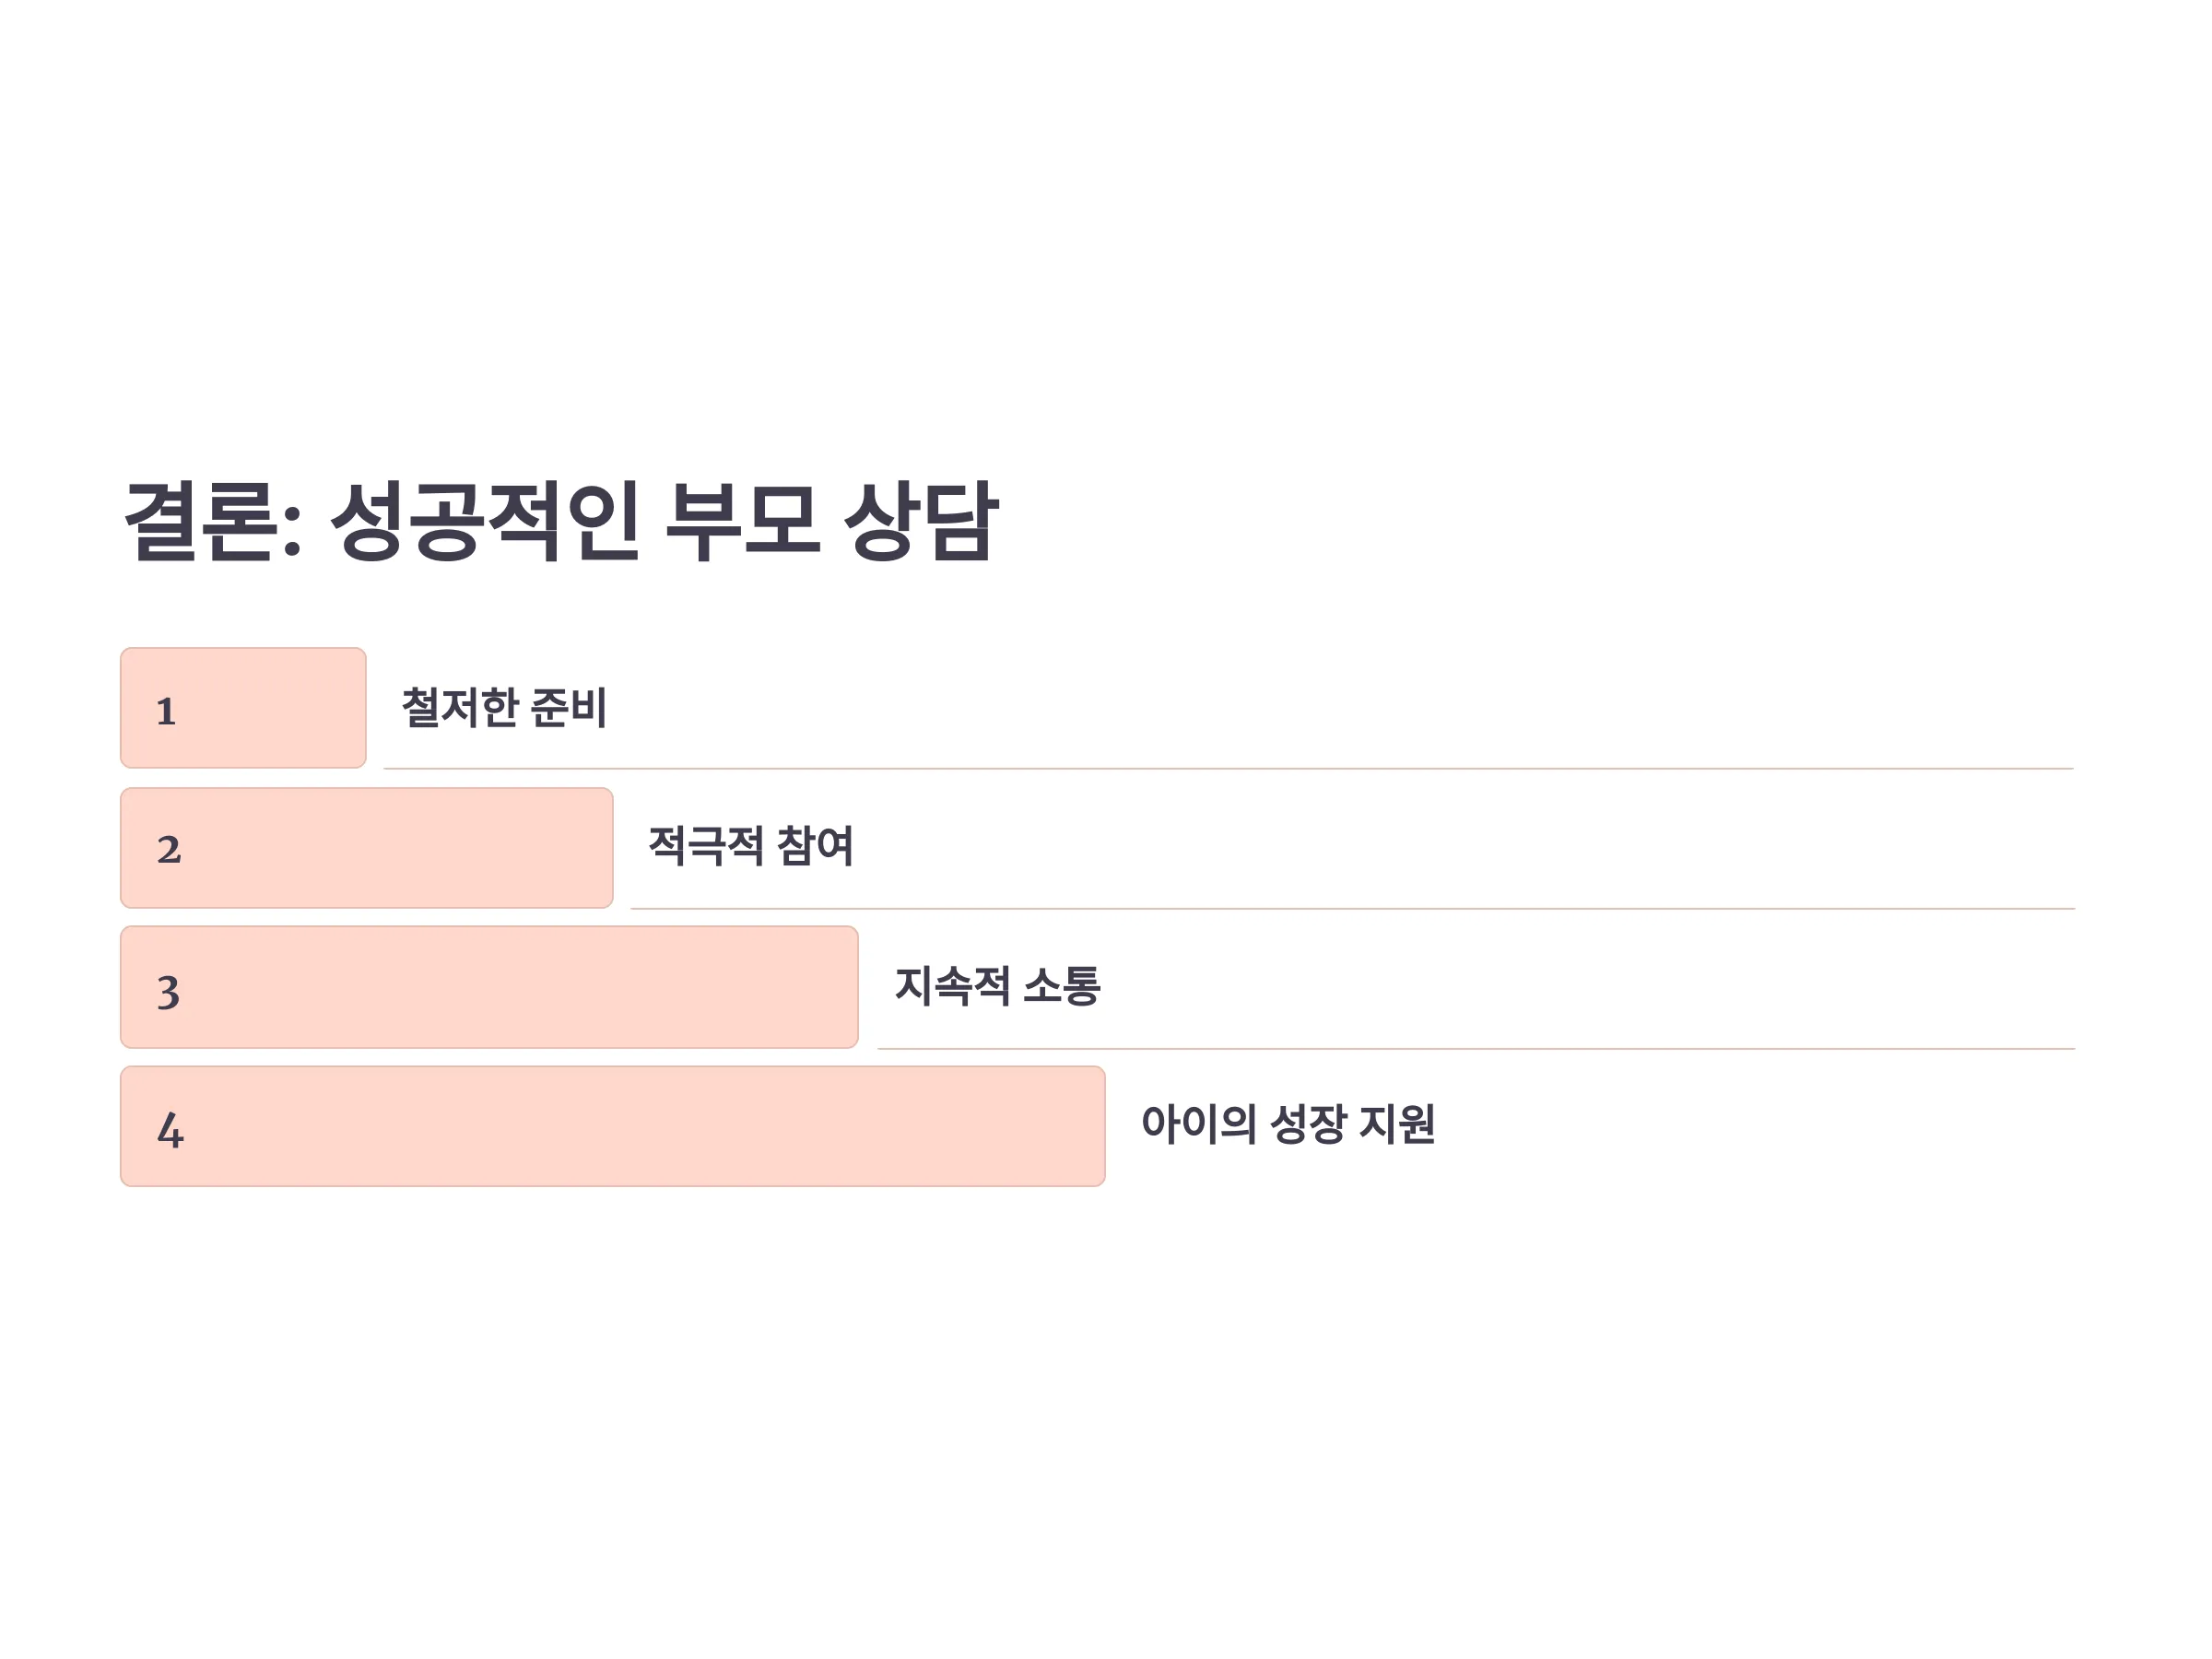Select the pink bar for step 3
The width and height of the screenshot is (2212, 1659).
click(489, 987)
